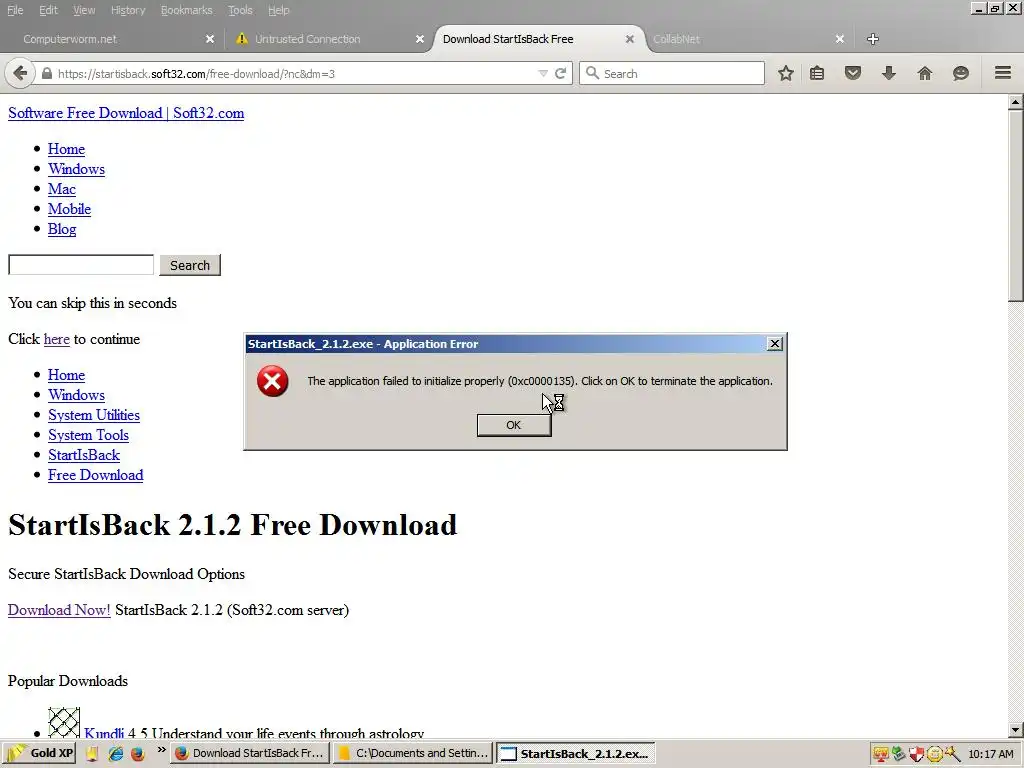Open a new tab with plus icon
This screenshot has height=768, width=1024.
872,39
